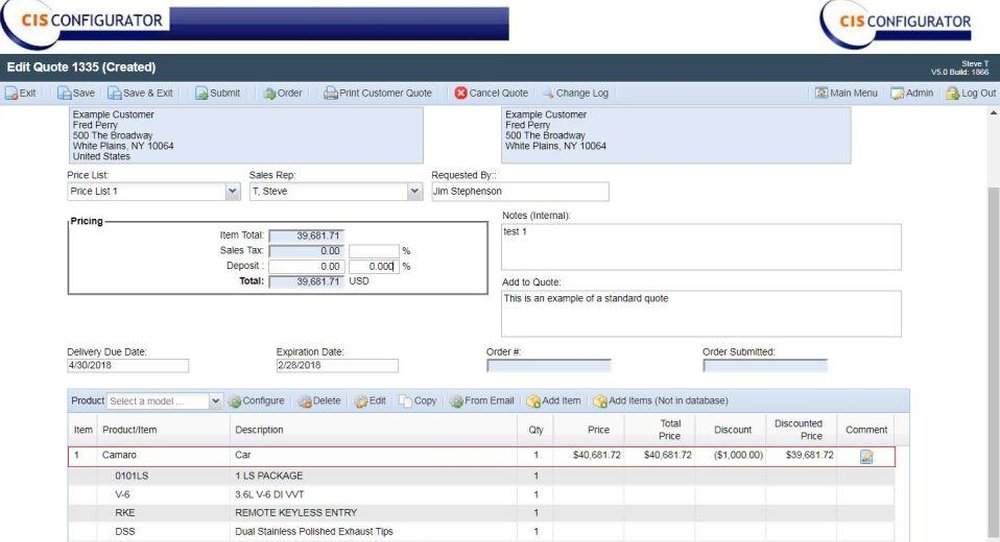Screen dimensions: 1000x542
Task: Click Add Item button
Action: click(x=554, y=401)
